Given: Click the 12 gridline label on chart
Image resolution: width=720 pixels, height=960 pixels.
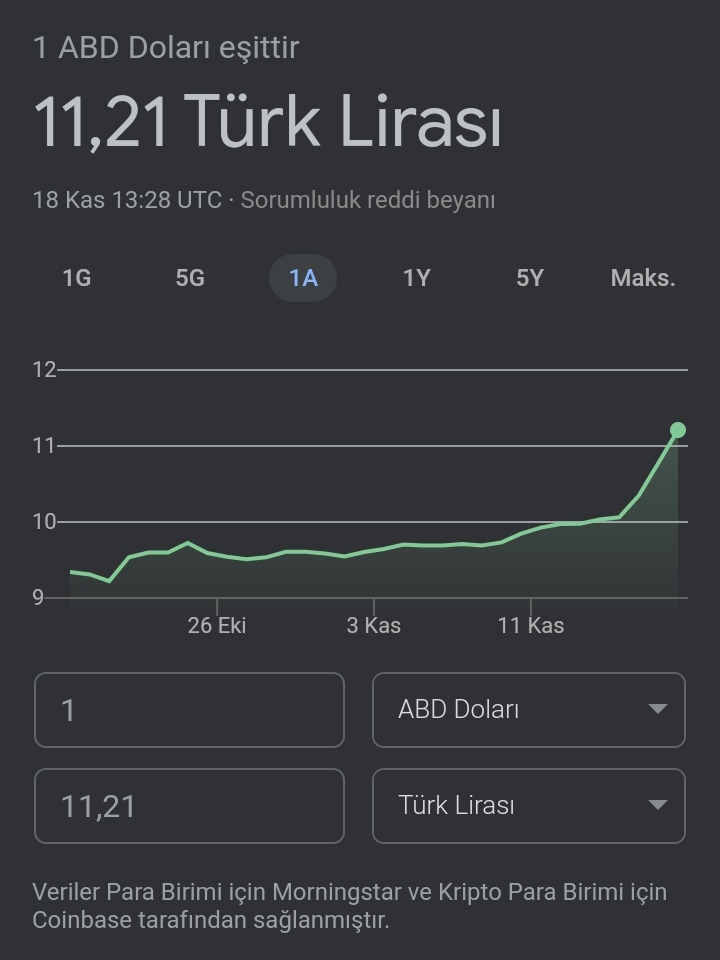Looking at the screenshot, I should (44, 370).
